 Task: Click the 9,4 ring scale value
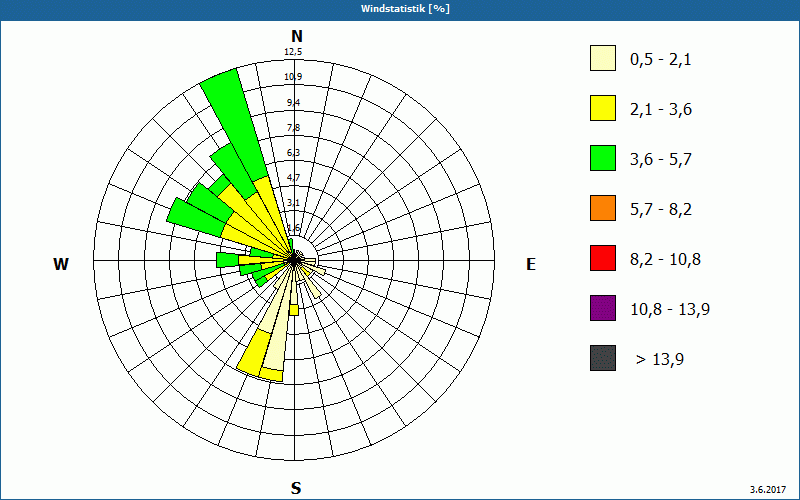coord(293,103)
